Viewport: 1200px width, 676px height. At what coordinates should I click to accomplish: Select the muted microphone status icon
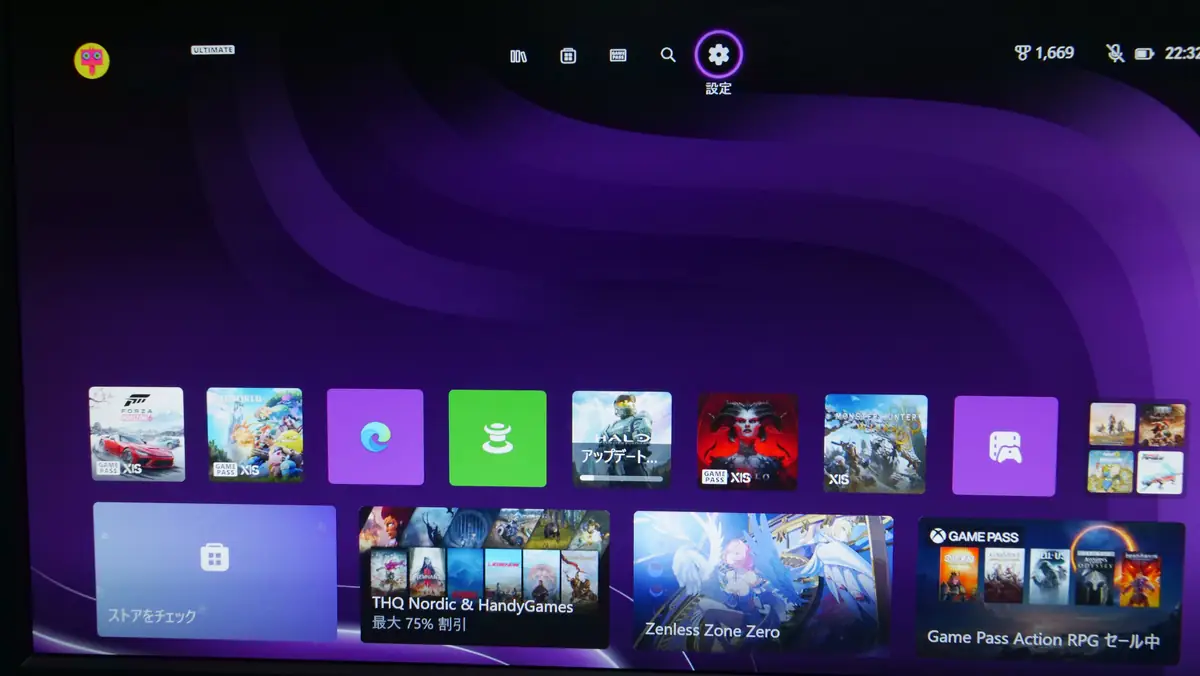[1115, 53]
